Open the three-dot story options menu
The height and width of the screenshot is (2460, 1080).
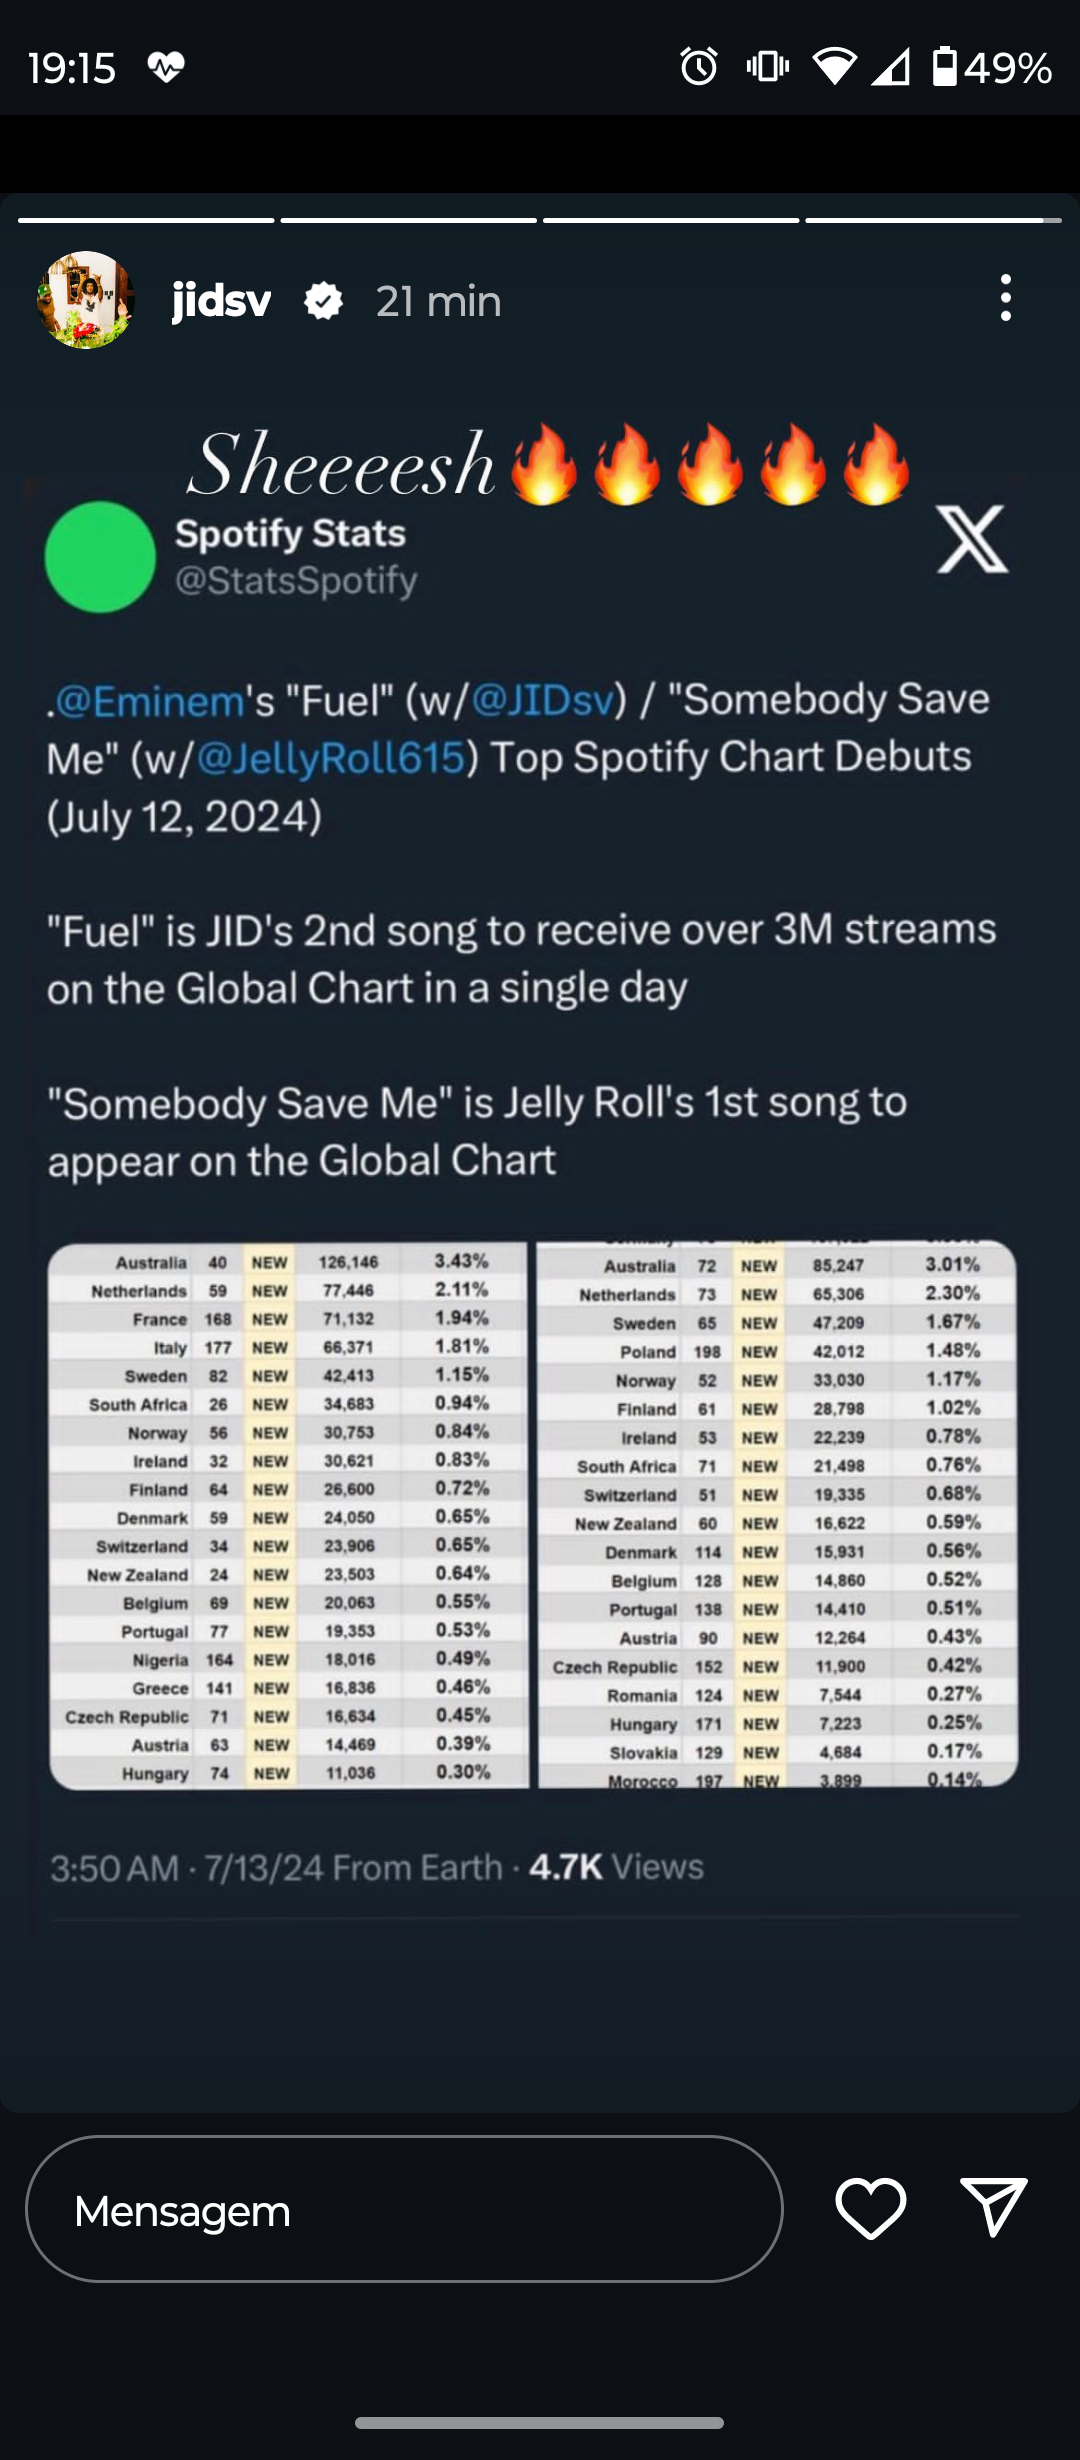(x=1006, y=298)
